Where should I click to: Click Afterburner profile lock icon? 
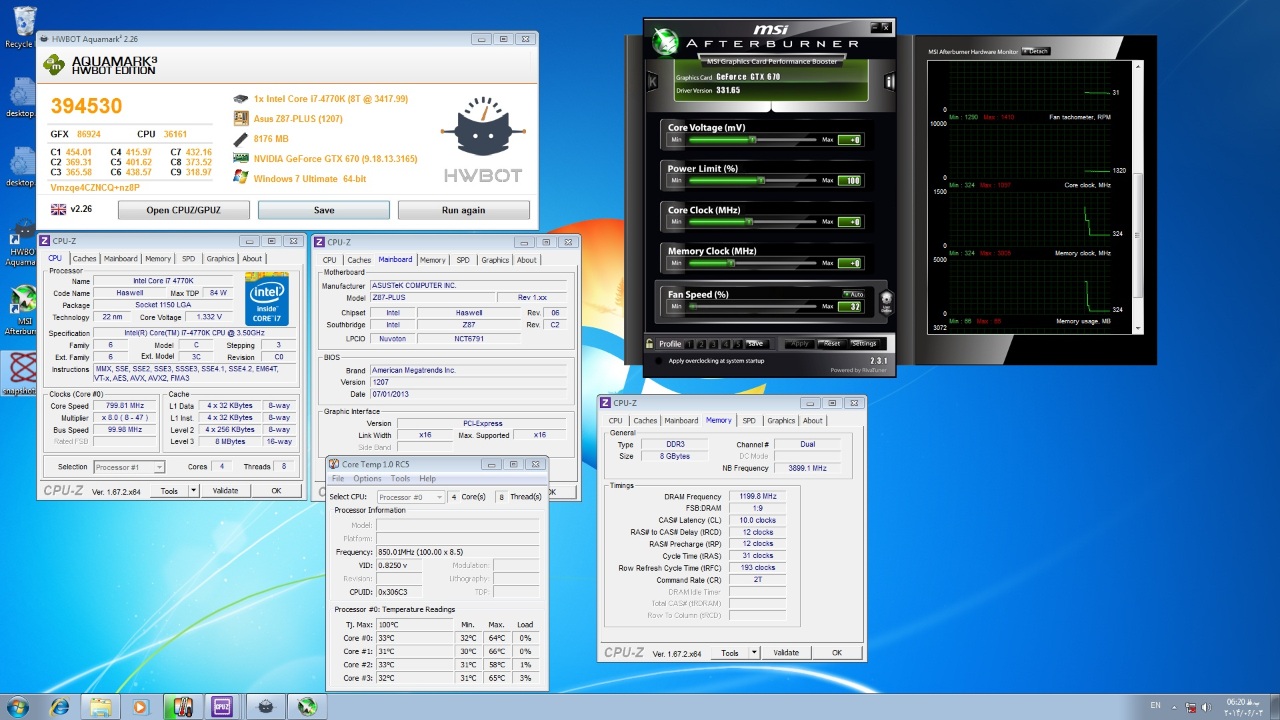(x=650, y=343)
